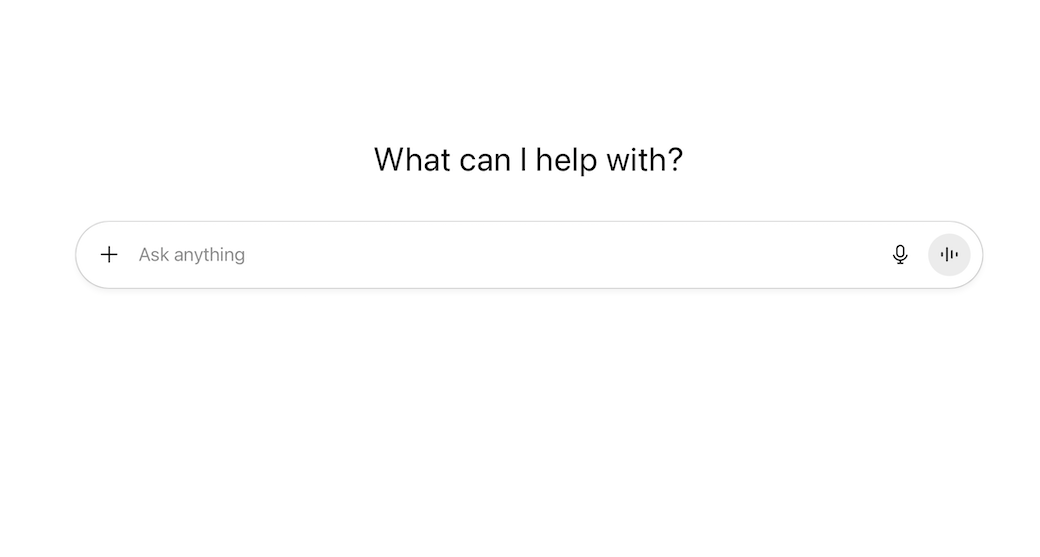1040x557 pixels.
Task: Tap the round gray voice mode button
Action: point(949,255)
